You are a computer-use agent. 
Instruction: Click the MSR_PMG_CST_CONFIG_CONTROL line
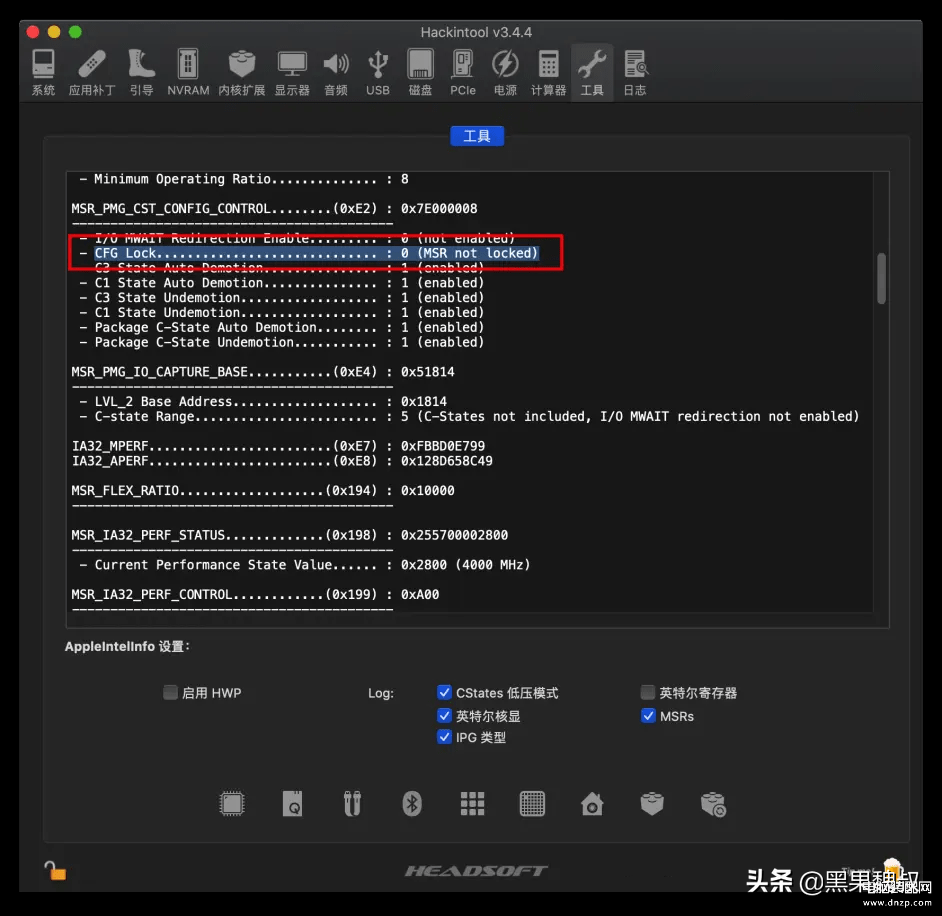point(275,208)
